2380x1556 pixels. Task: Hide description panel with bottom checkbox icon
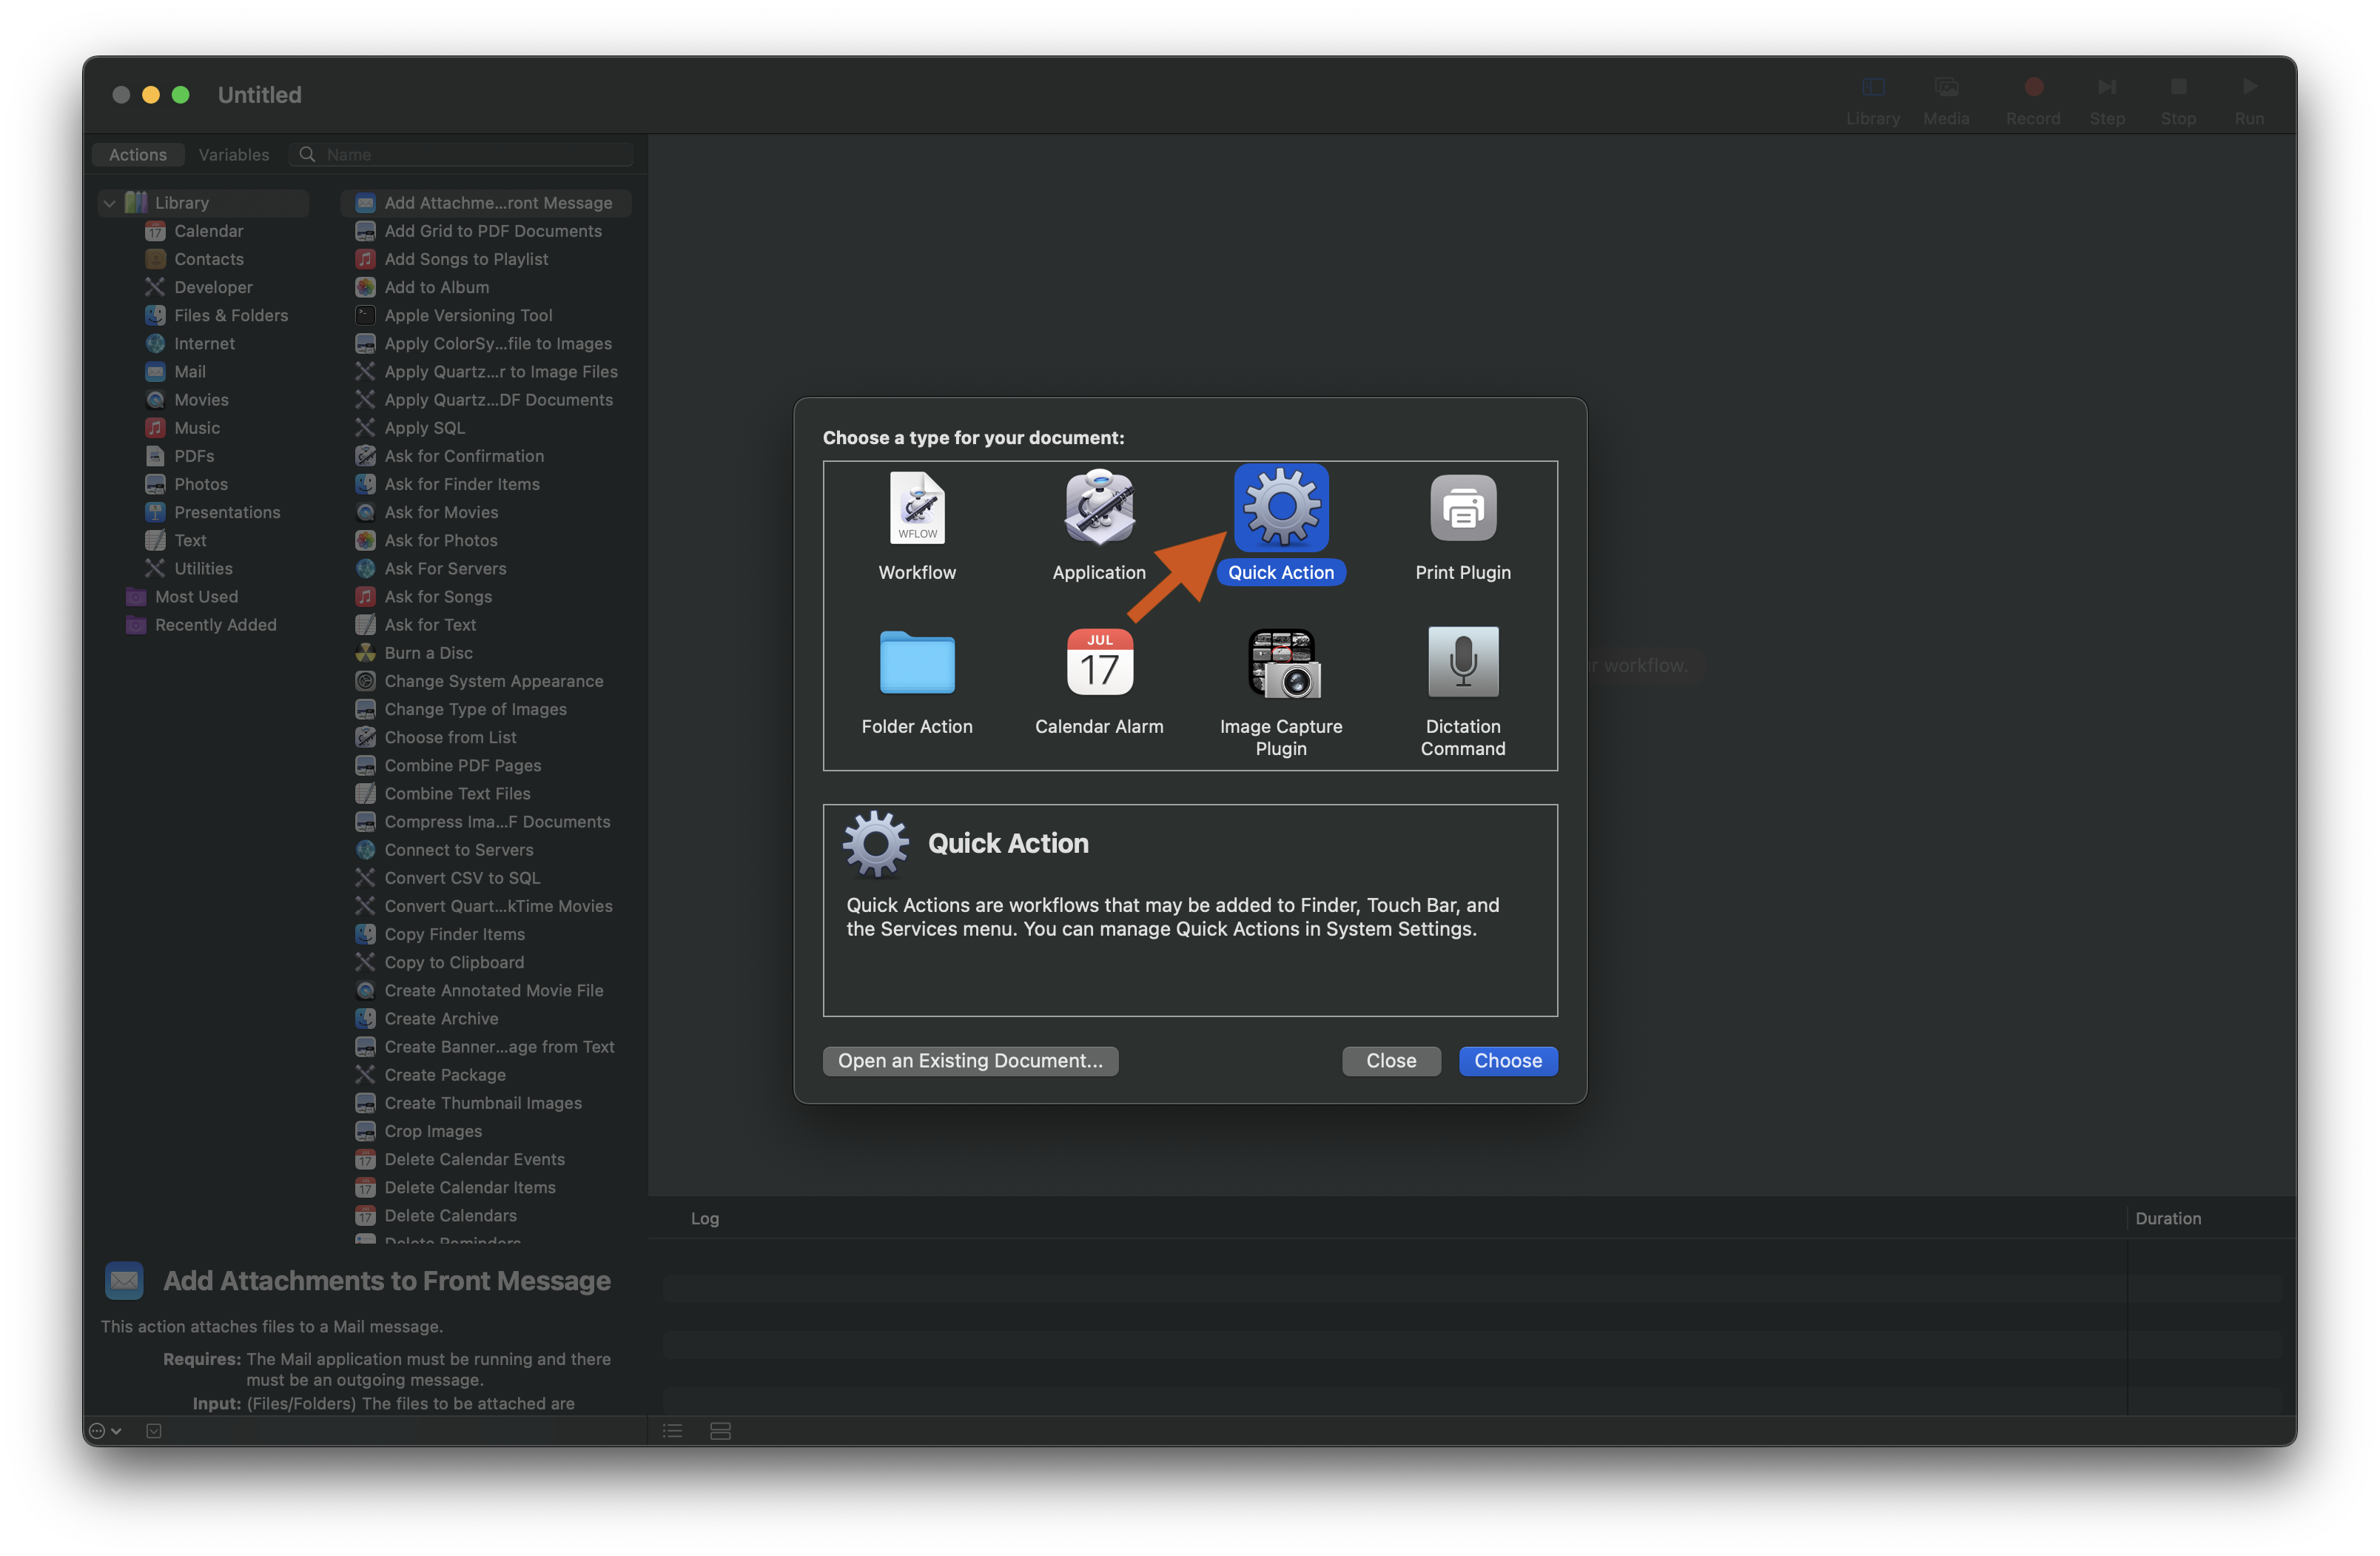(154, 1431)
